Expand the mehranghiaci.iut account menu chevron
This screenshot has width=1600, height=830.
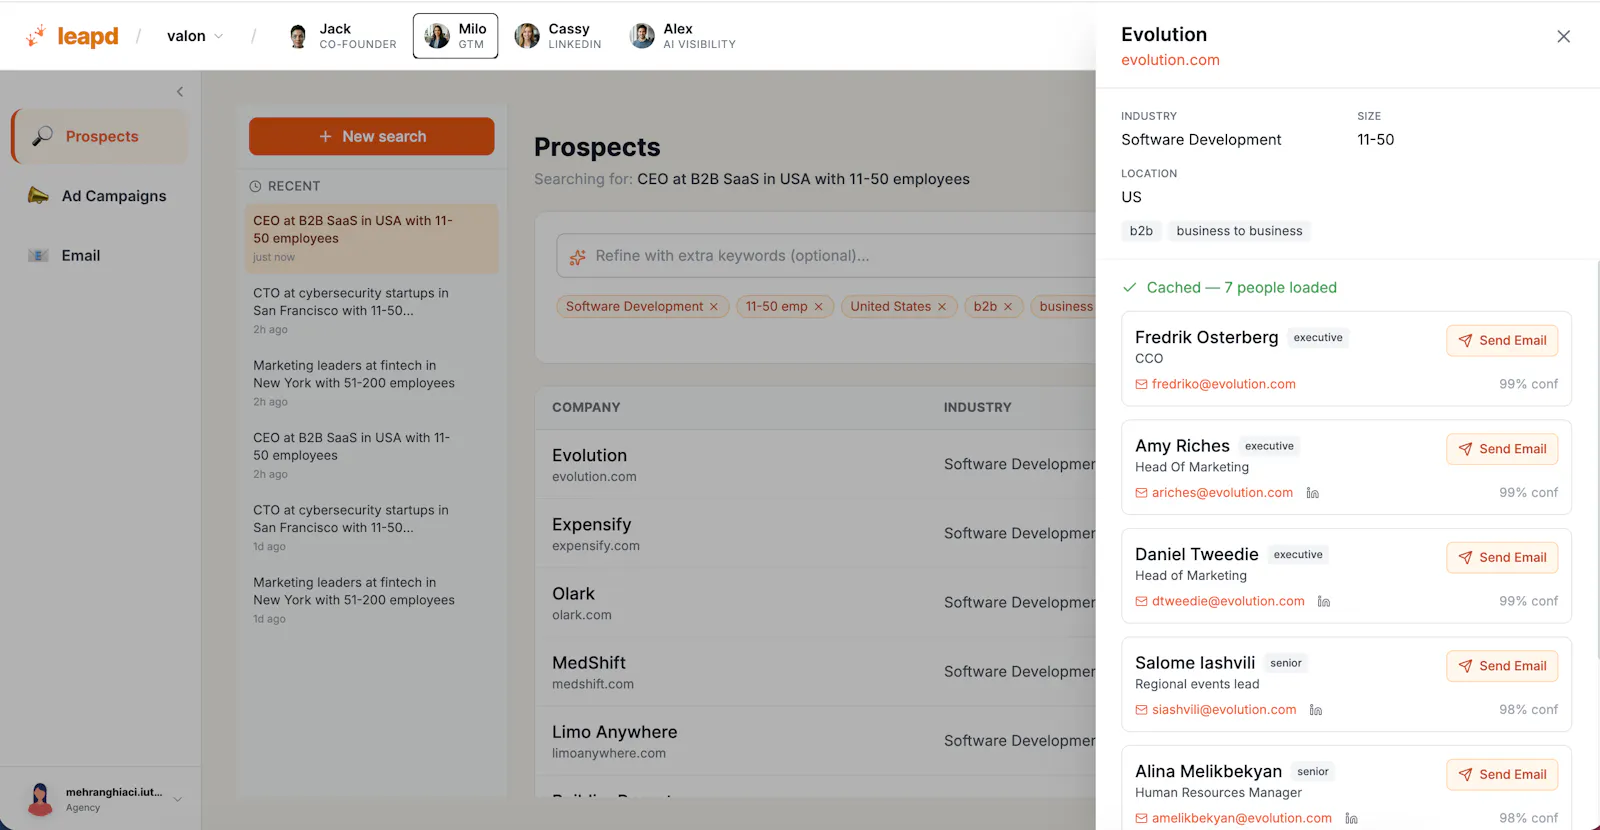tap(178, 799)
